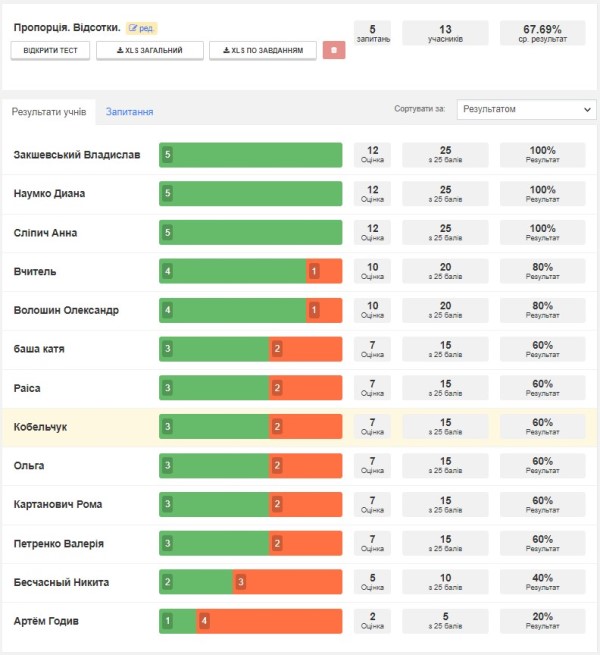Click green bar of Закшевський Владислав
The height and width of the screenshot is (655, 600).
(251, 155)
